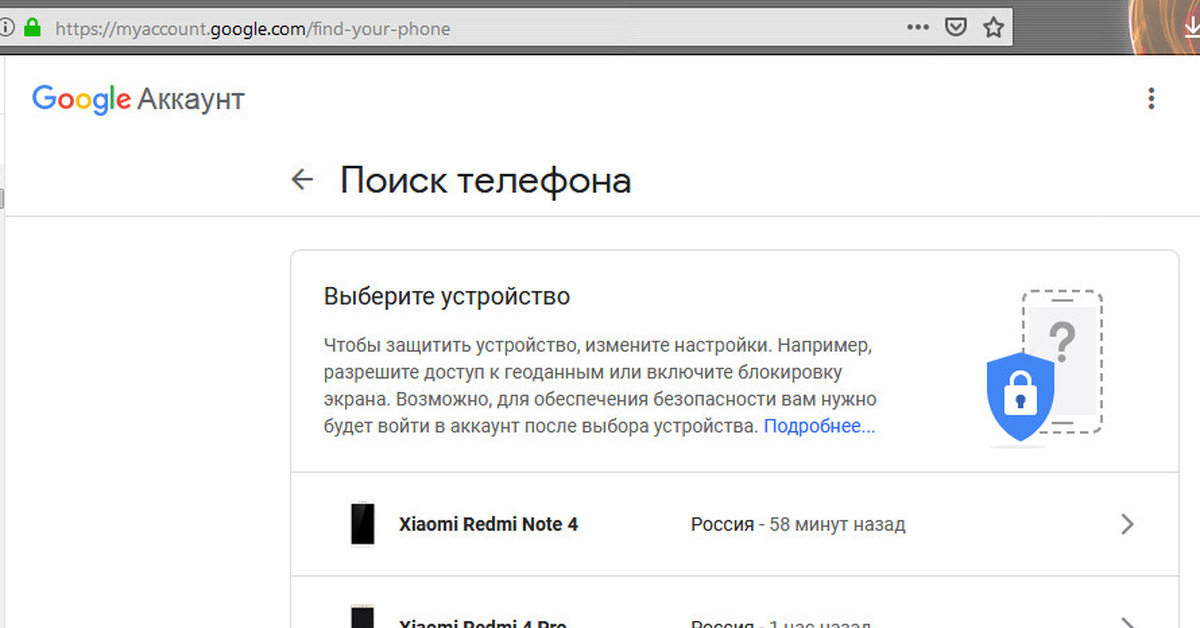This screenshot has width=1200, height=628.
Task: Expand Xiaomi Redmi Note 4 chevron arrow
Action: (x=1127, y=524)
